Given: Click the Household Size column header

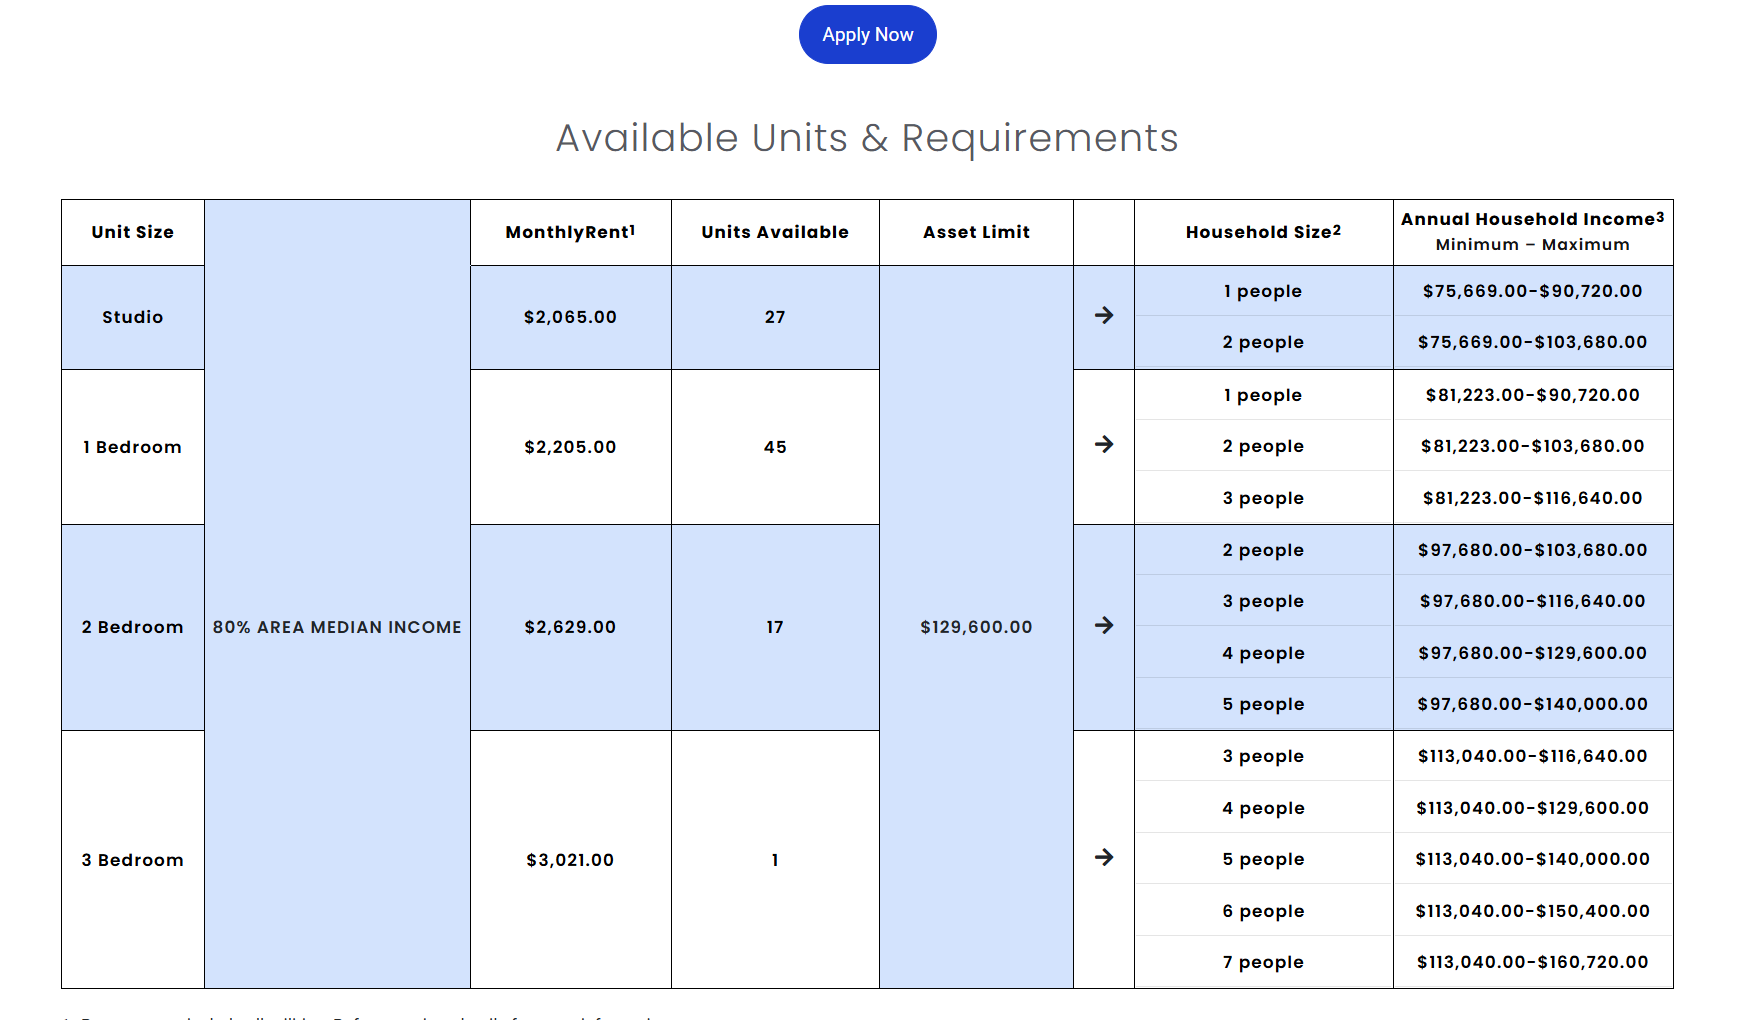Looking at the screenshot, I should (1263, 232).
